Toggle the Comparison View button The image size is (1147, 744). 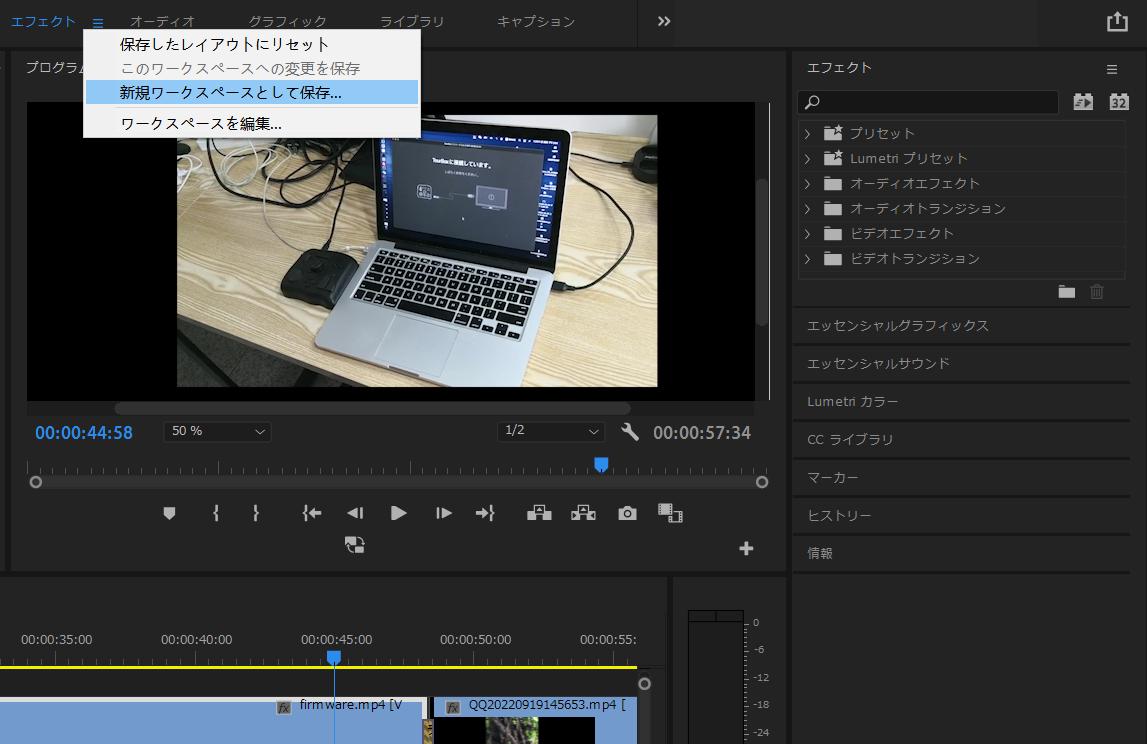pyautogui.click(x=670, y=513)
